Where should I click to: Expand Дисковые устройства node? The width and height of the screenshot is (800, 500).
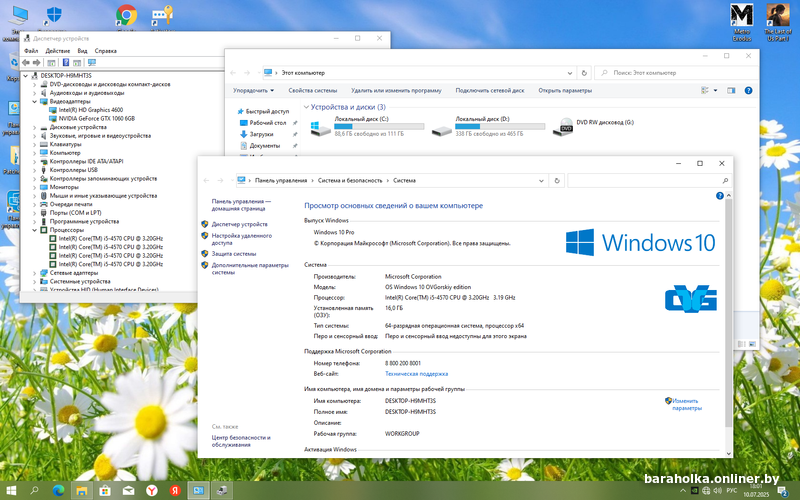click(35, 127)
